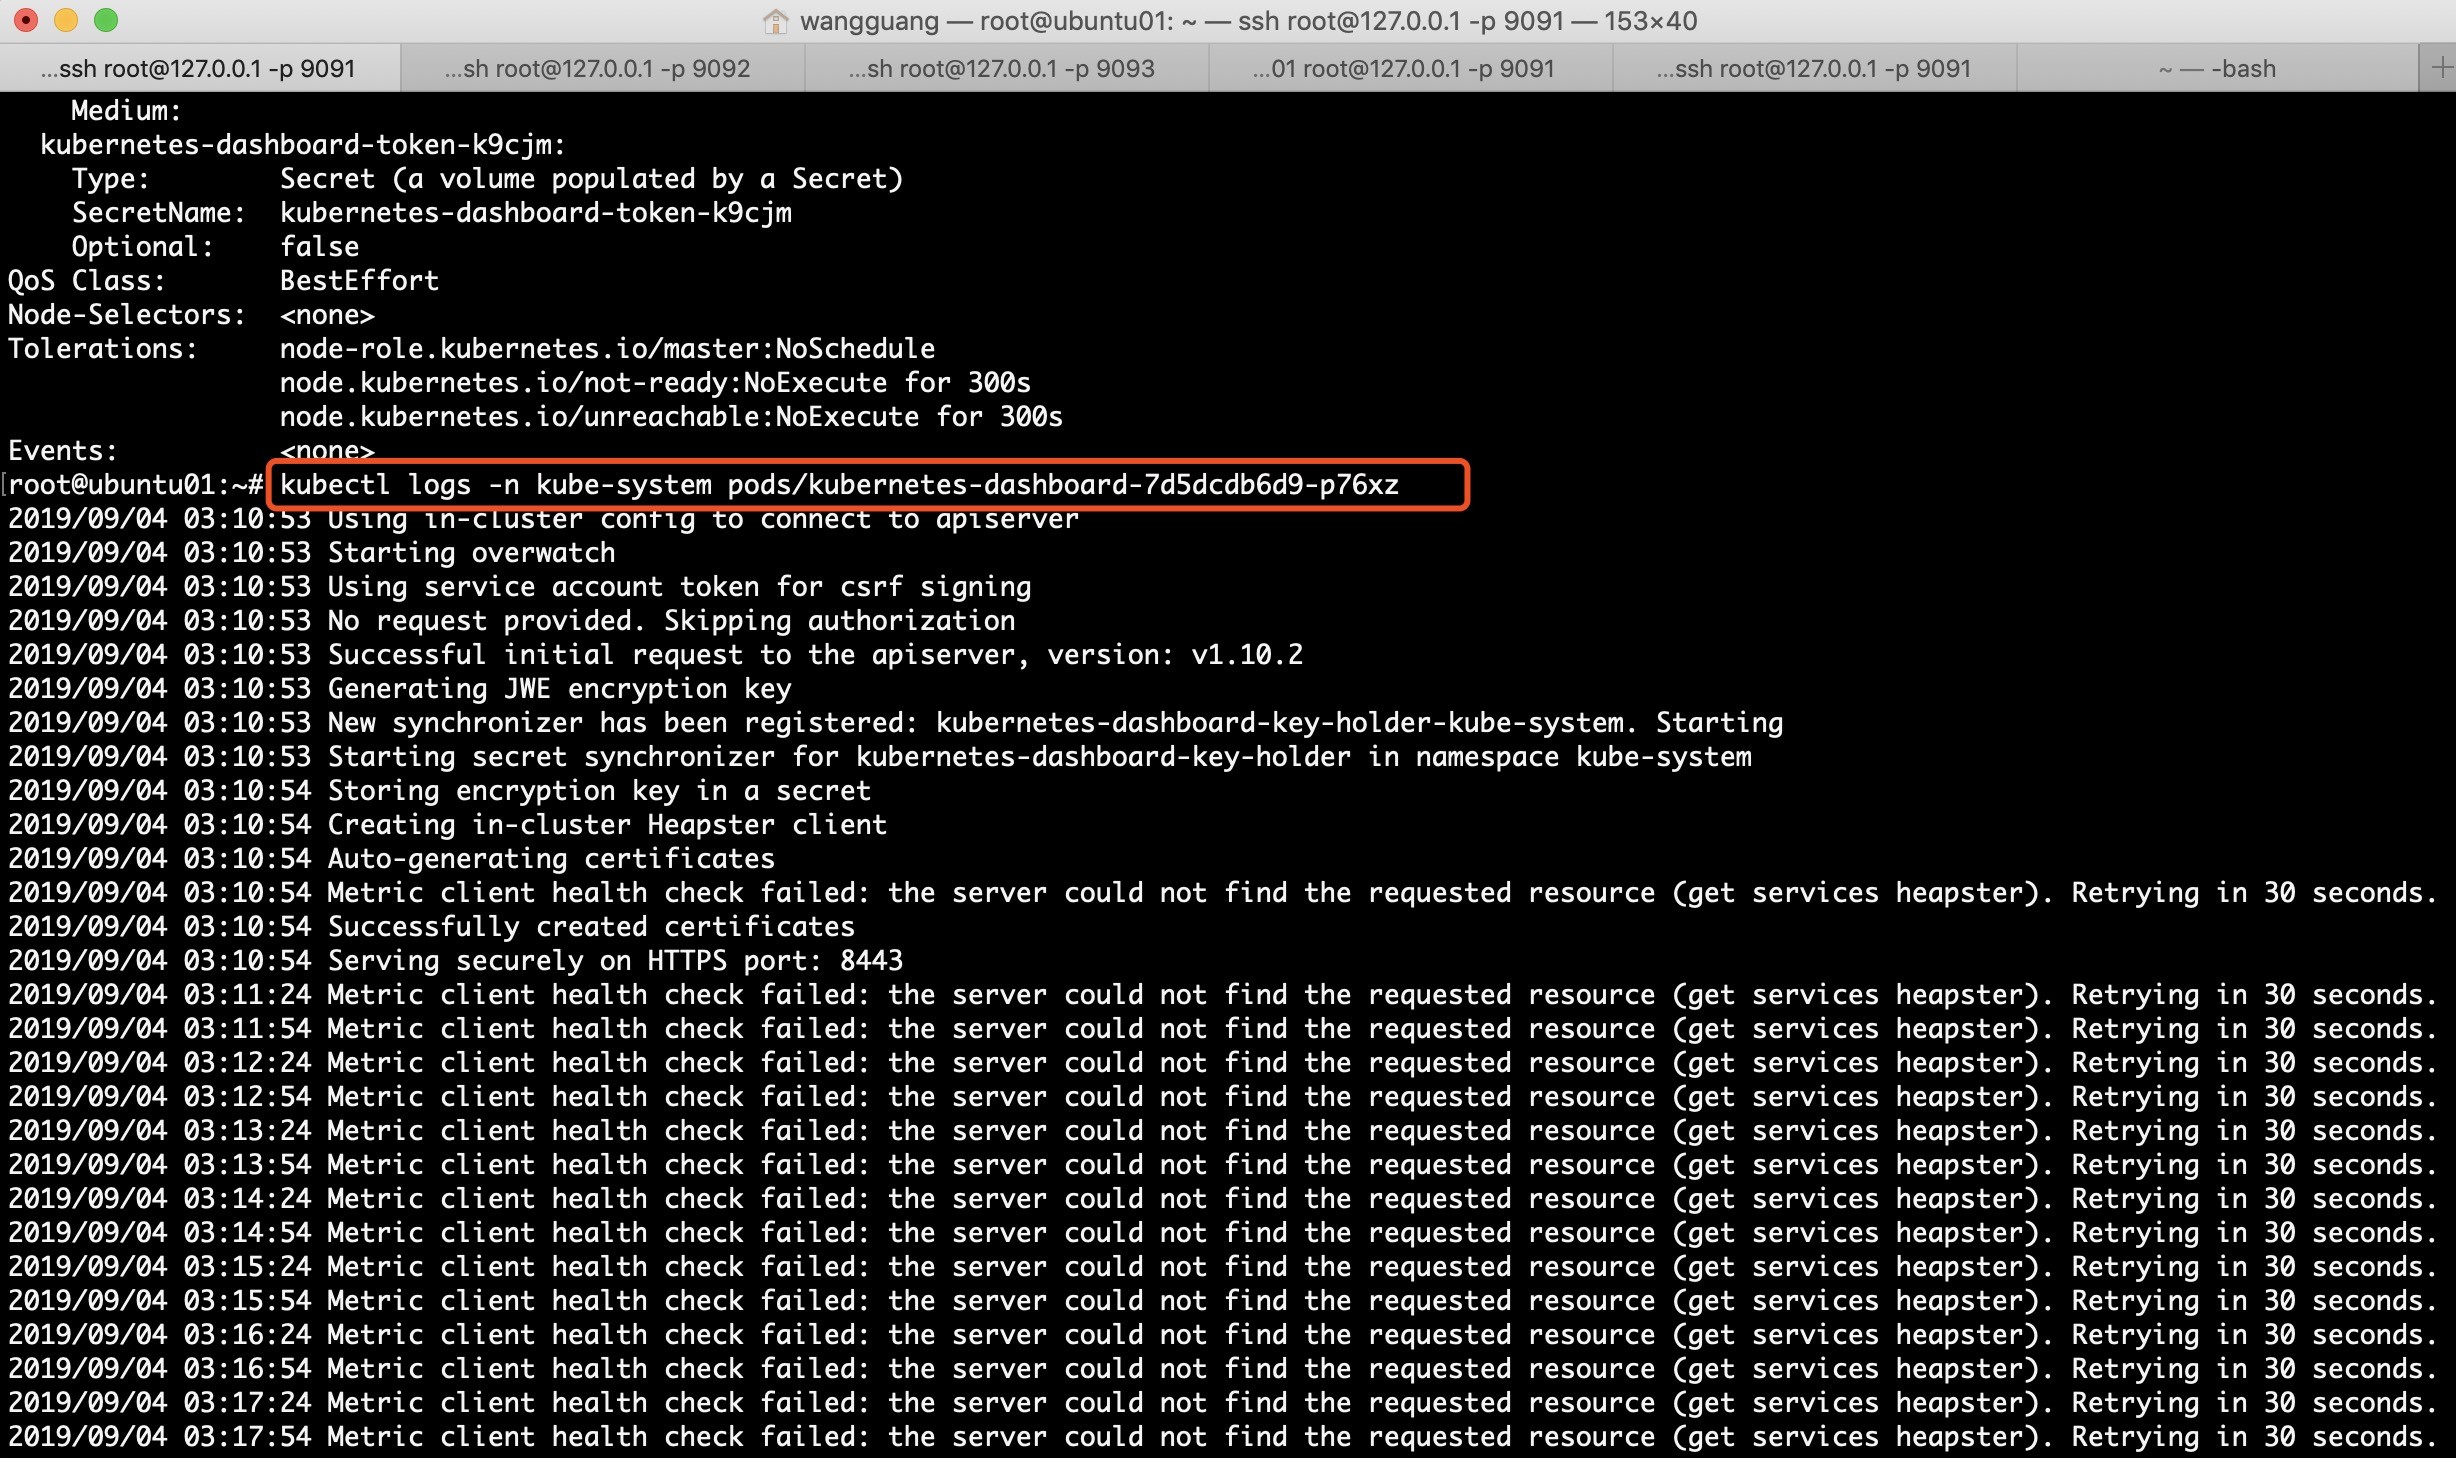Close the Terminal window with red button
Screen dimensions: 2456x1458
tap(26, 20)
